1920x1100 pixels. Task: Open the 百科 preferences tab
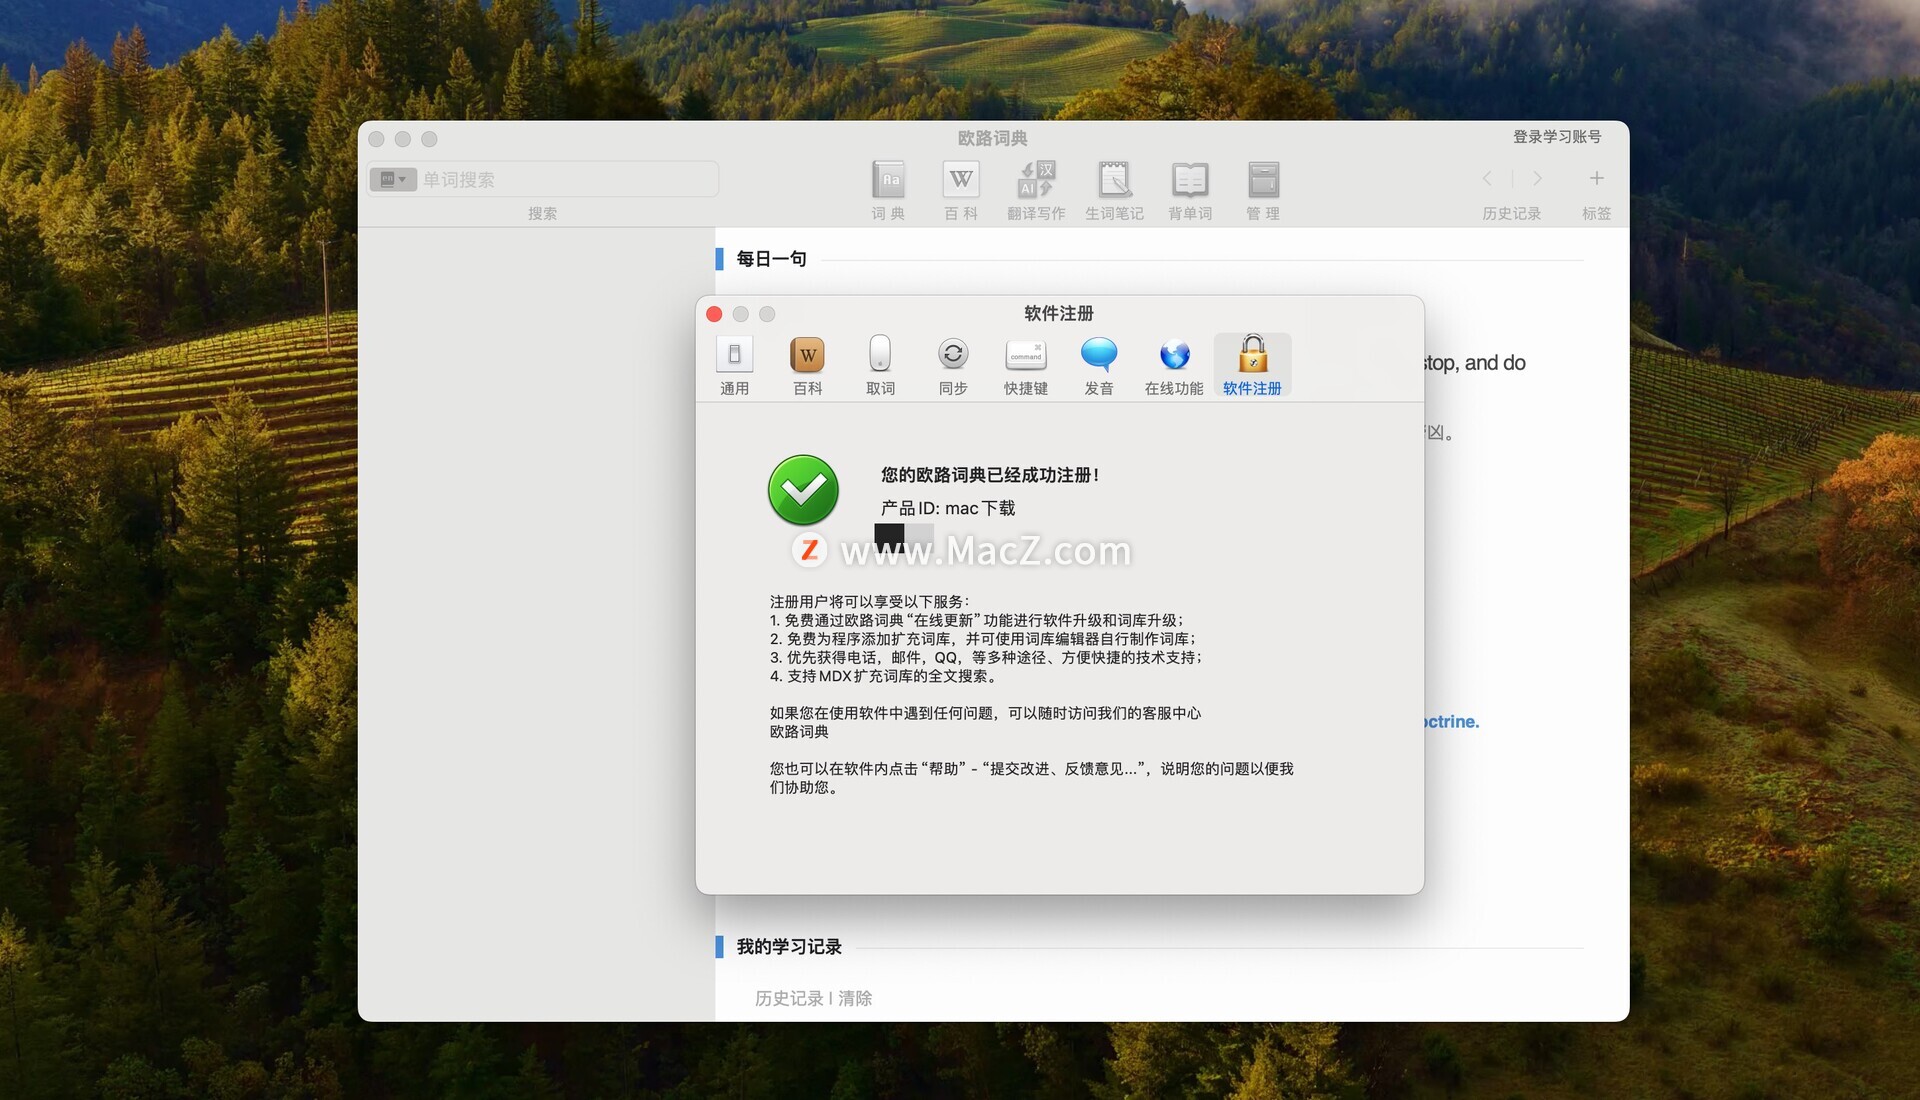(807, 366)
